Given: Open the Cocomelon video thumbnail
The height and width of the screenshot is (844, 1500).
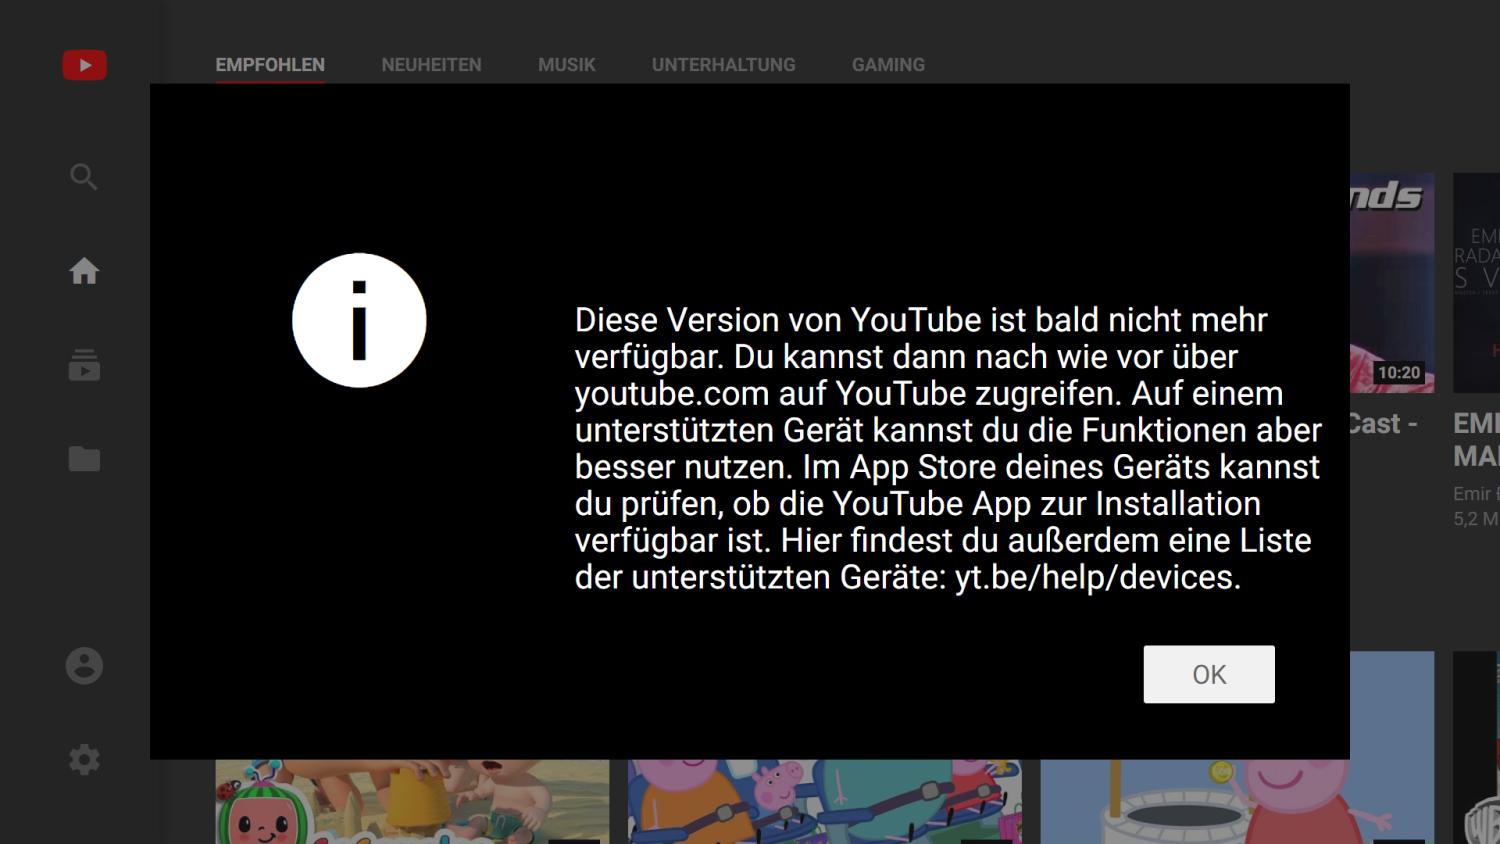Looking at the screenshot, I should tap(412, 801).
